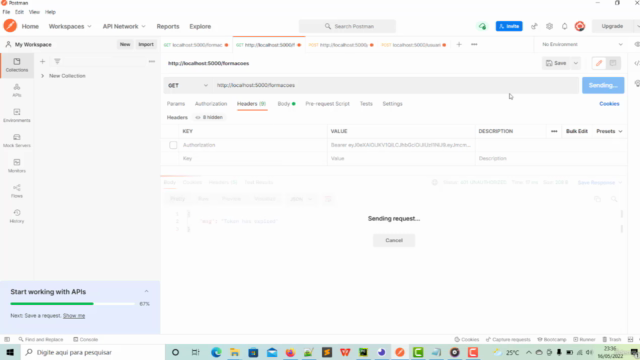Viewport: 640px width, 360px height.
Task: Open the Environments sidebar panel
Action: [x=17, y=116]
